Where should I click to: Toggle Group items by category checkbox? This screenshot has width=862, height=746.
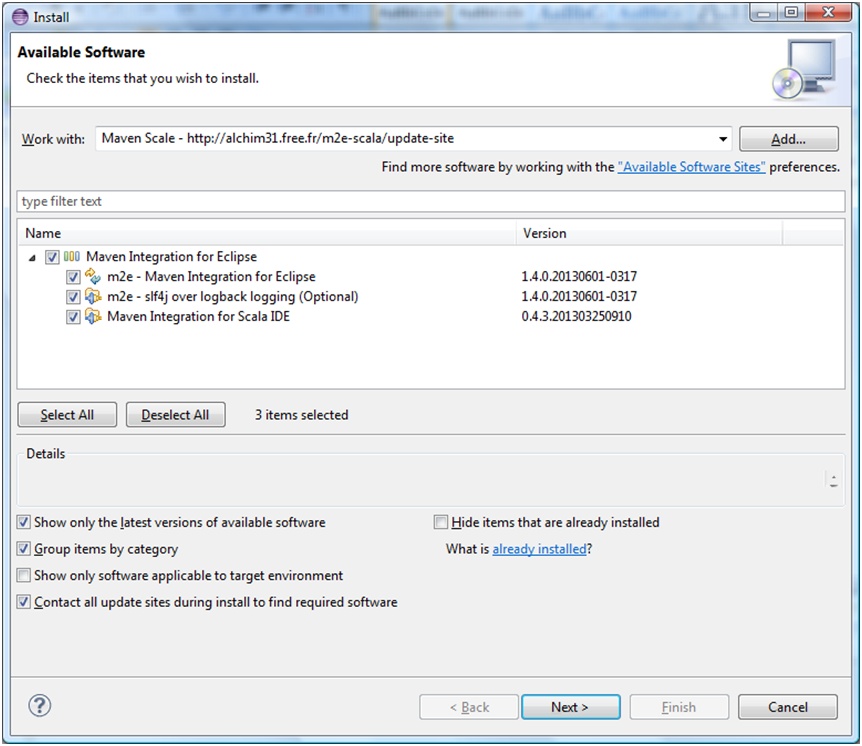(24, 549)
